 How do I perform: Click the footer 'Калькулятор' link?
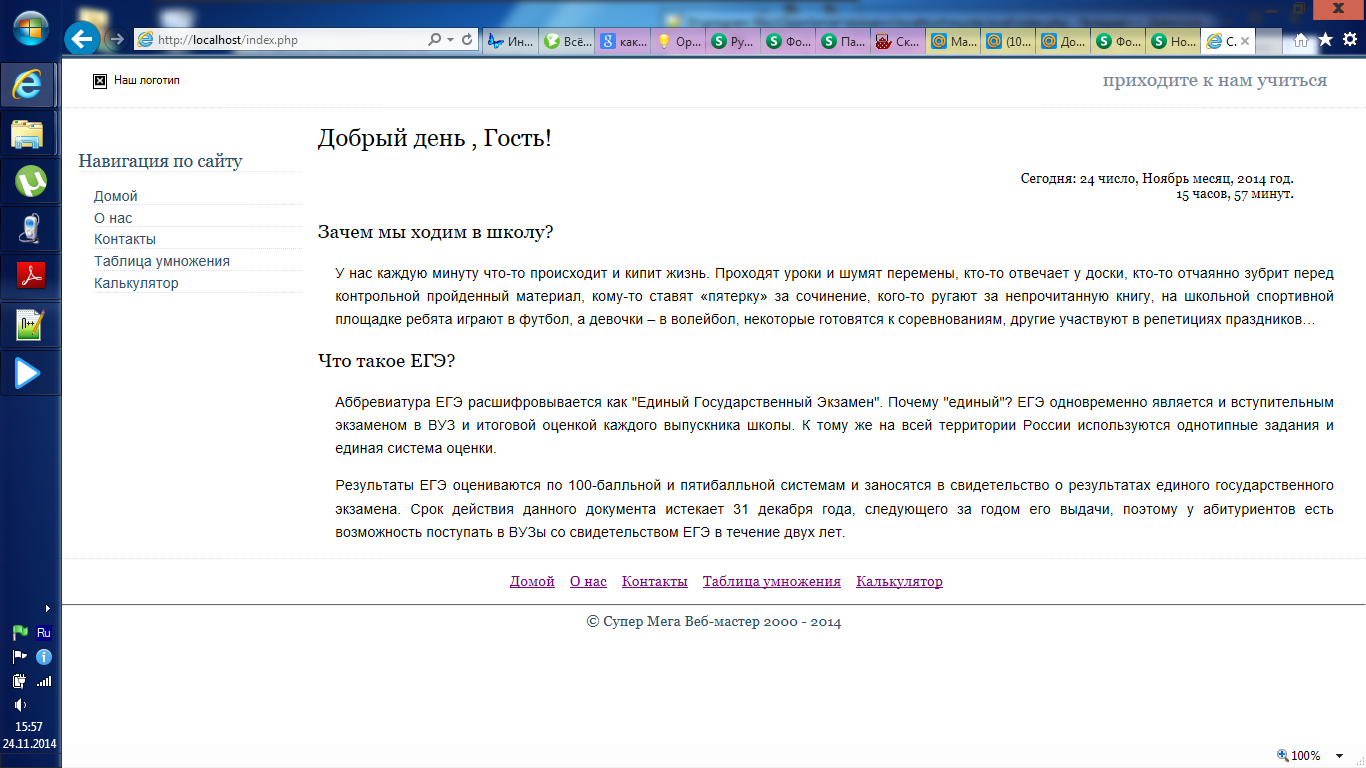(x=899, y=582)
